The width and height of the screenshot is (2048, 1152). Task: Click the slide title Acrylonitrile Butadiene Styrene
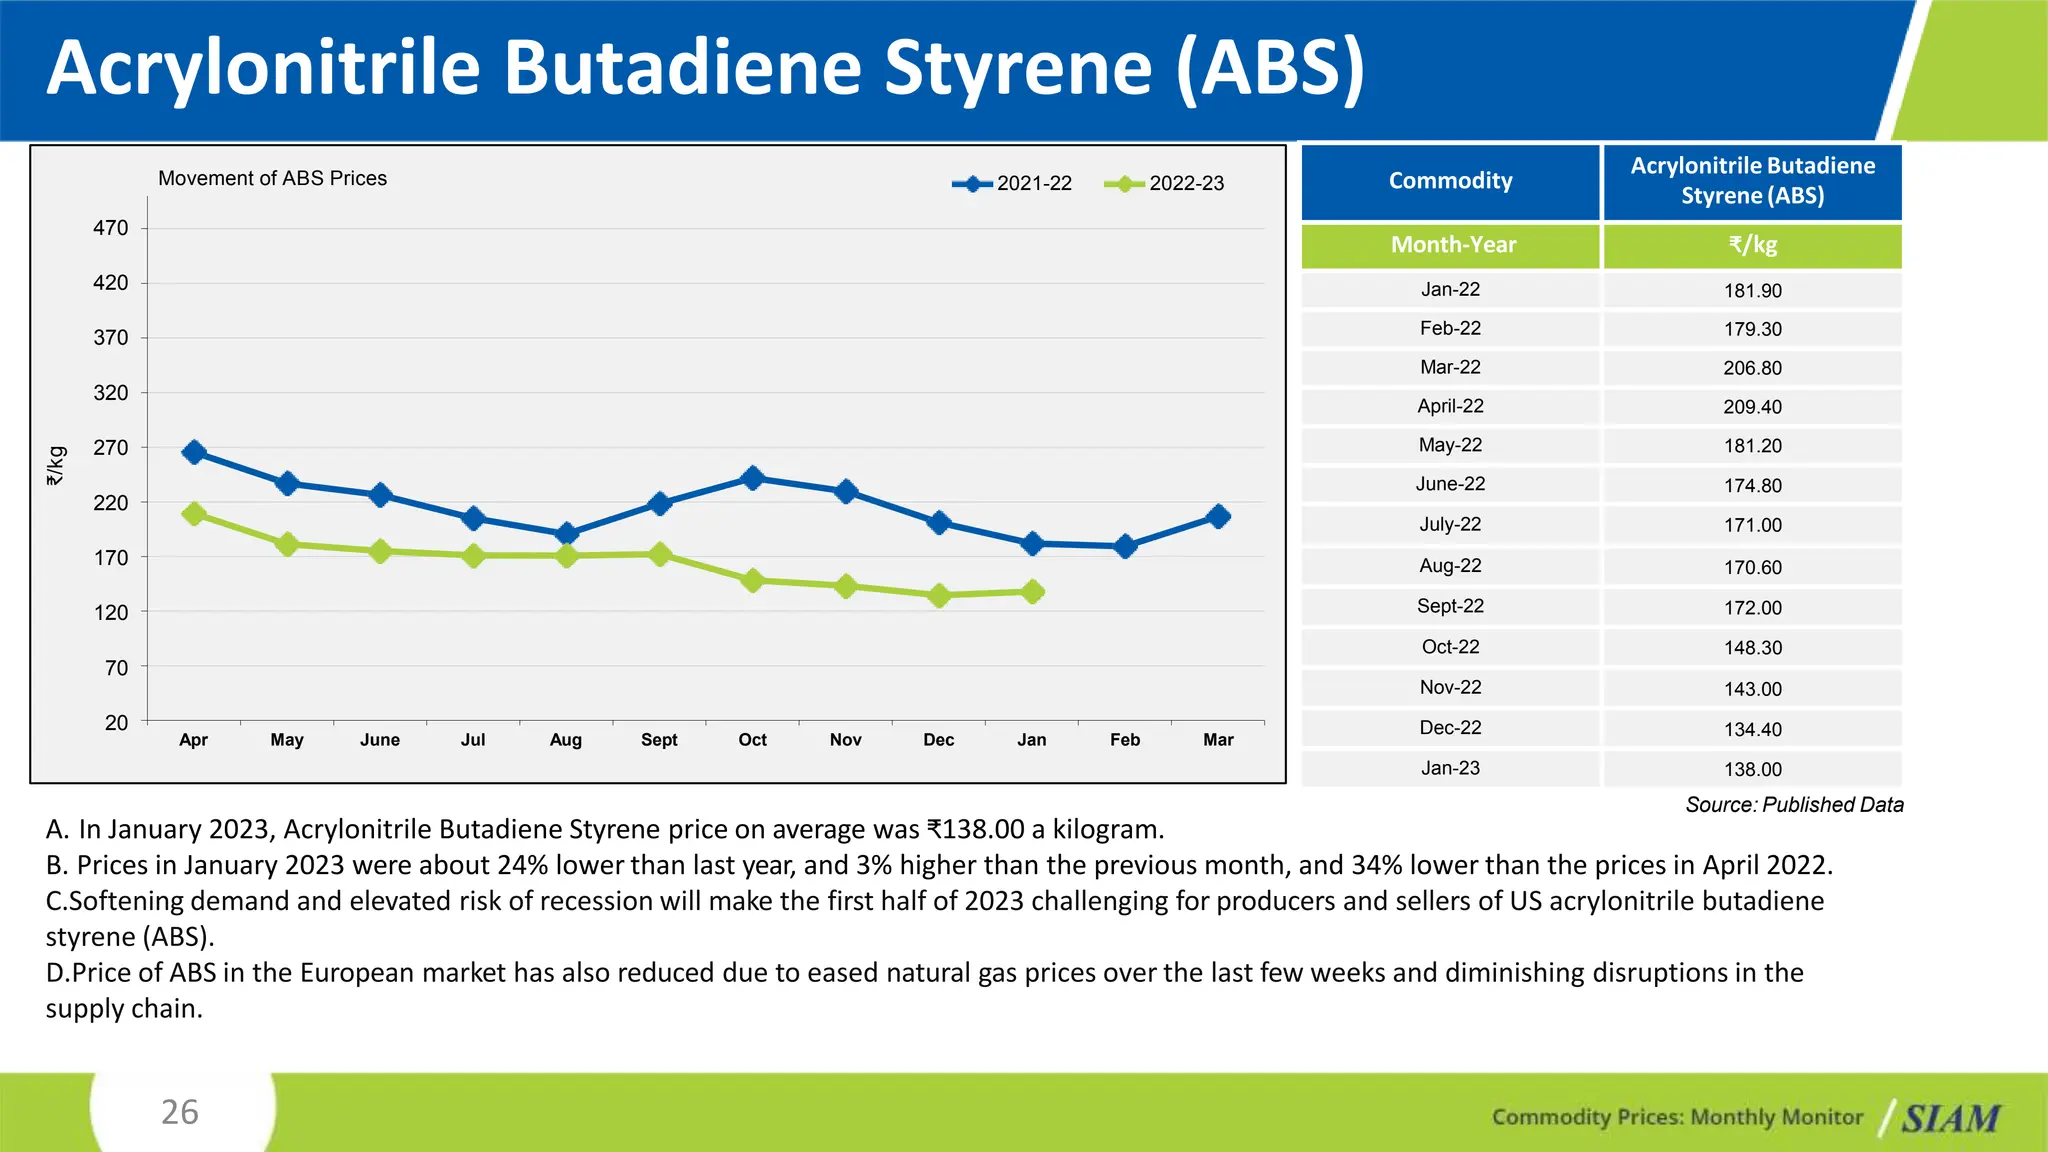coord(705,68)
